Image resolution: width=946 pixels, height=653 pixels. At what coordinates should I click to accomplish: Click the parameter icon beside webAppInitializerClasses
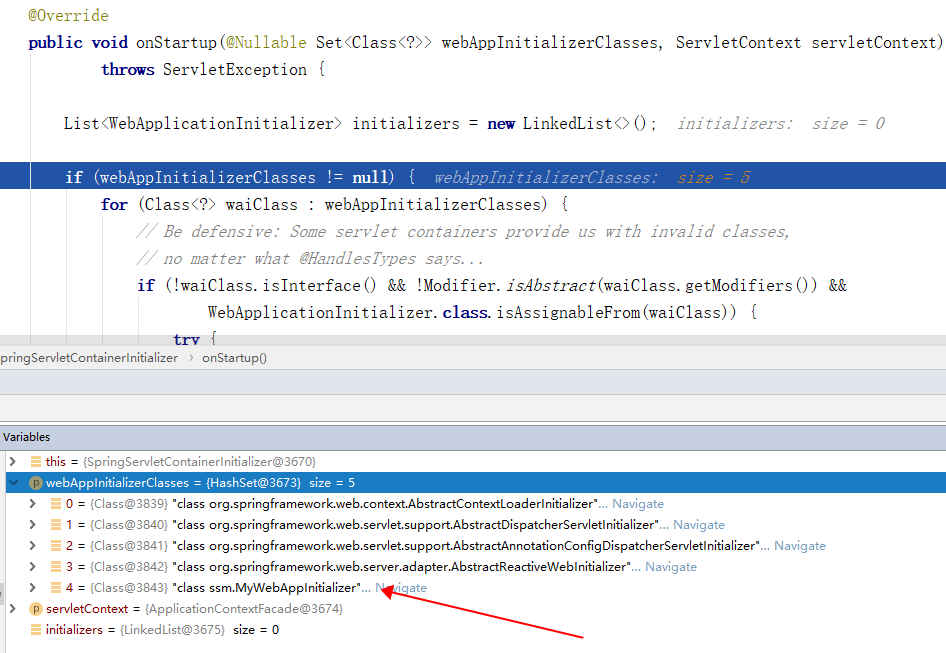pyautogui.click(x=36, y=483)
